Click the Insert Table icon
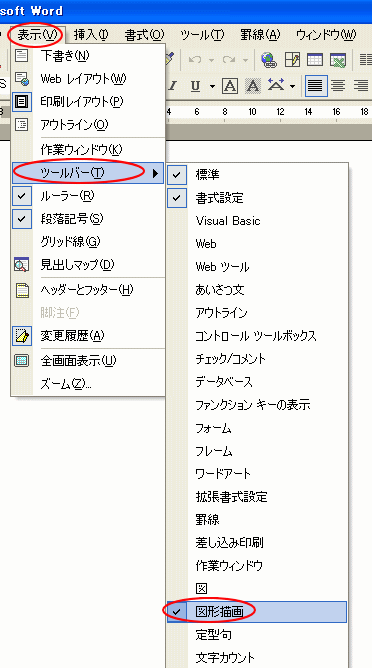Screen dimensions: 372x668 click(x=315, y=60)
